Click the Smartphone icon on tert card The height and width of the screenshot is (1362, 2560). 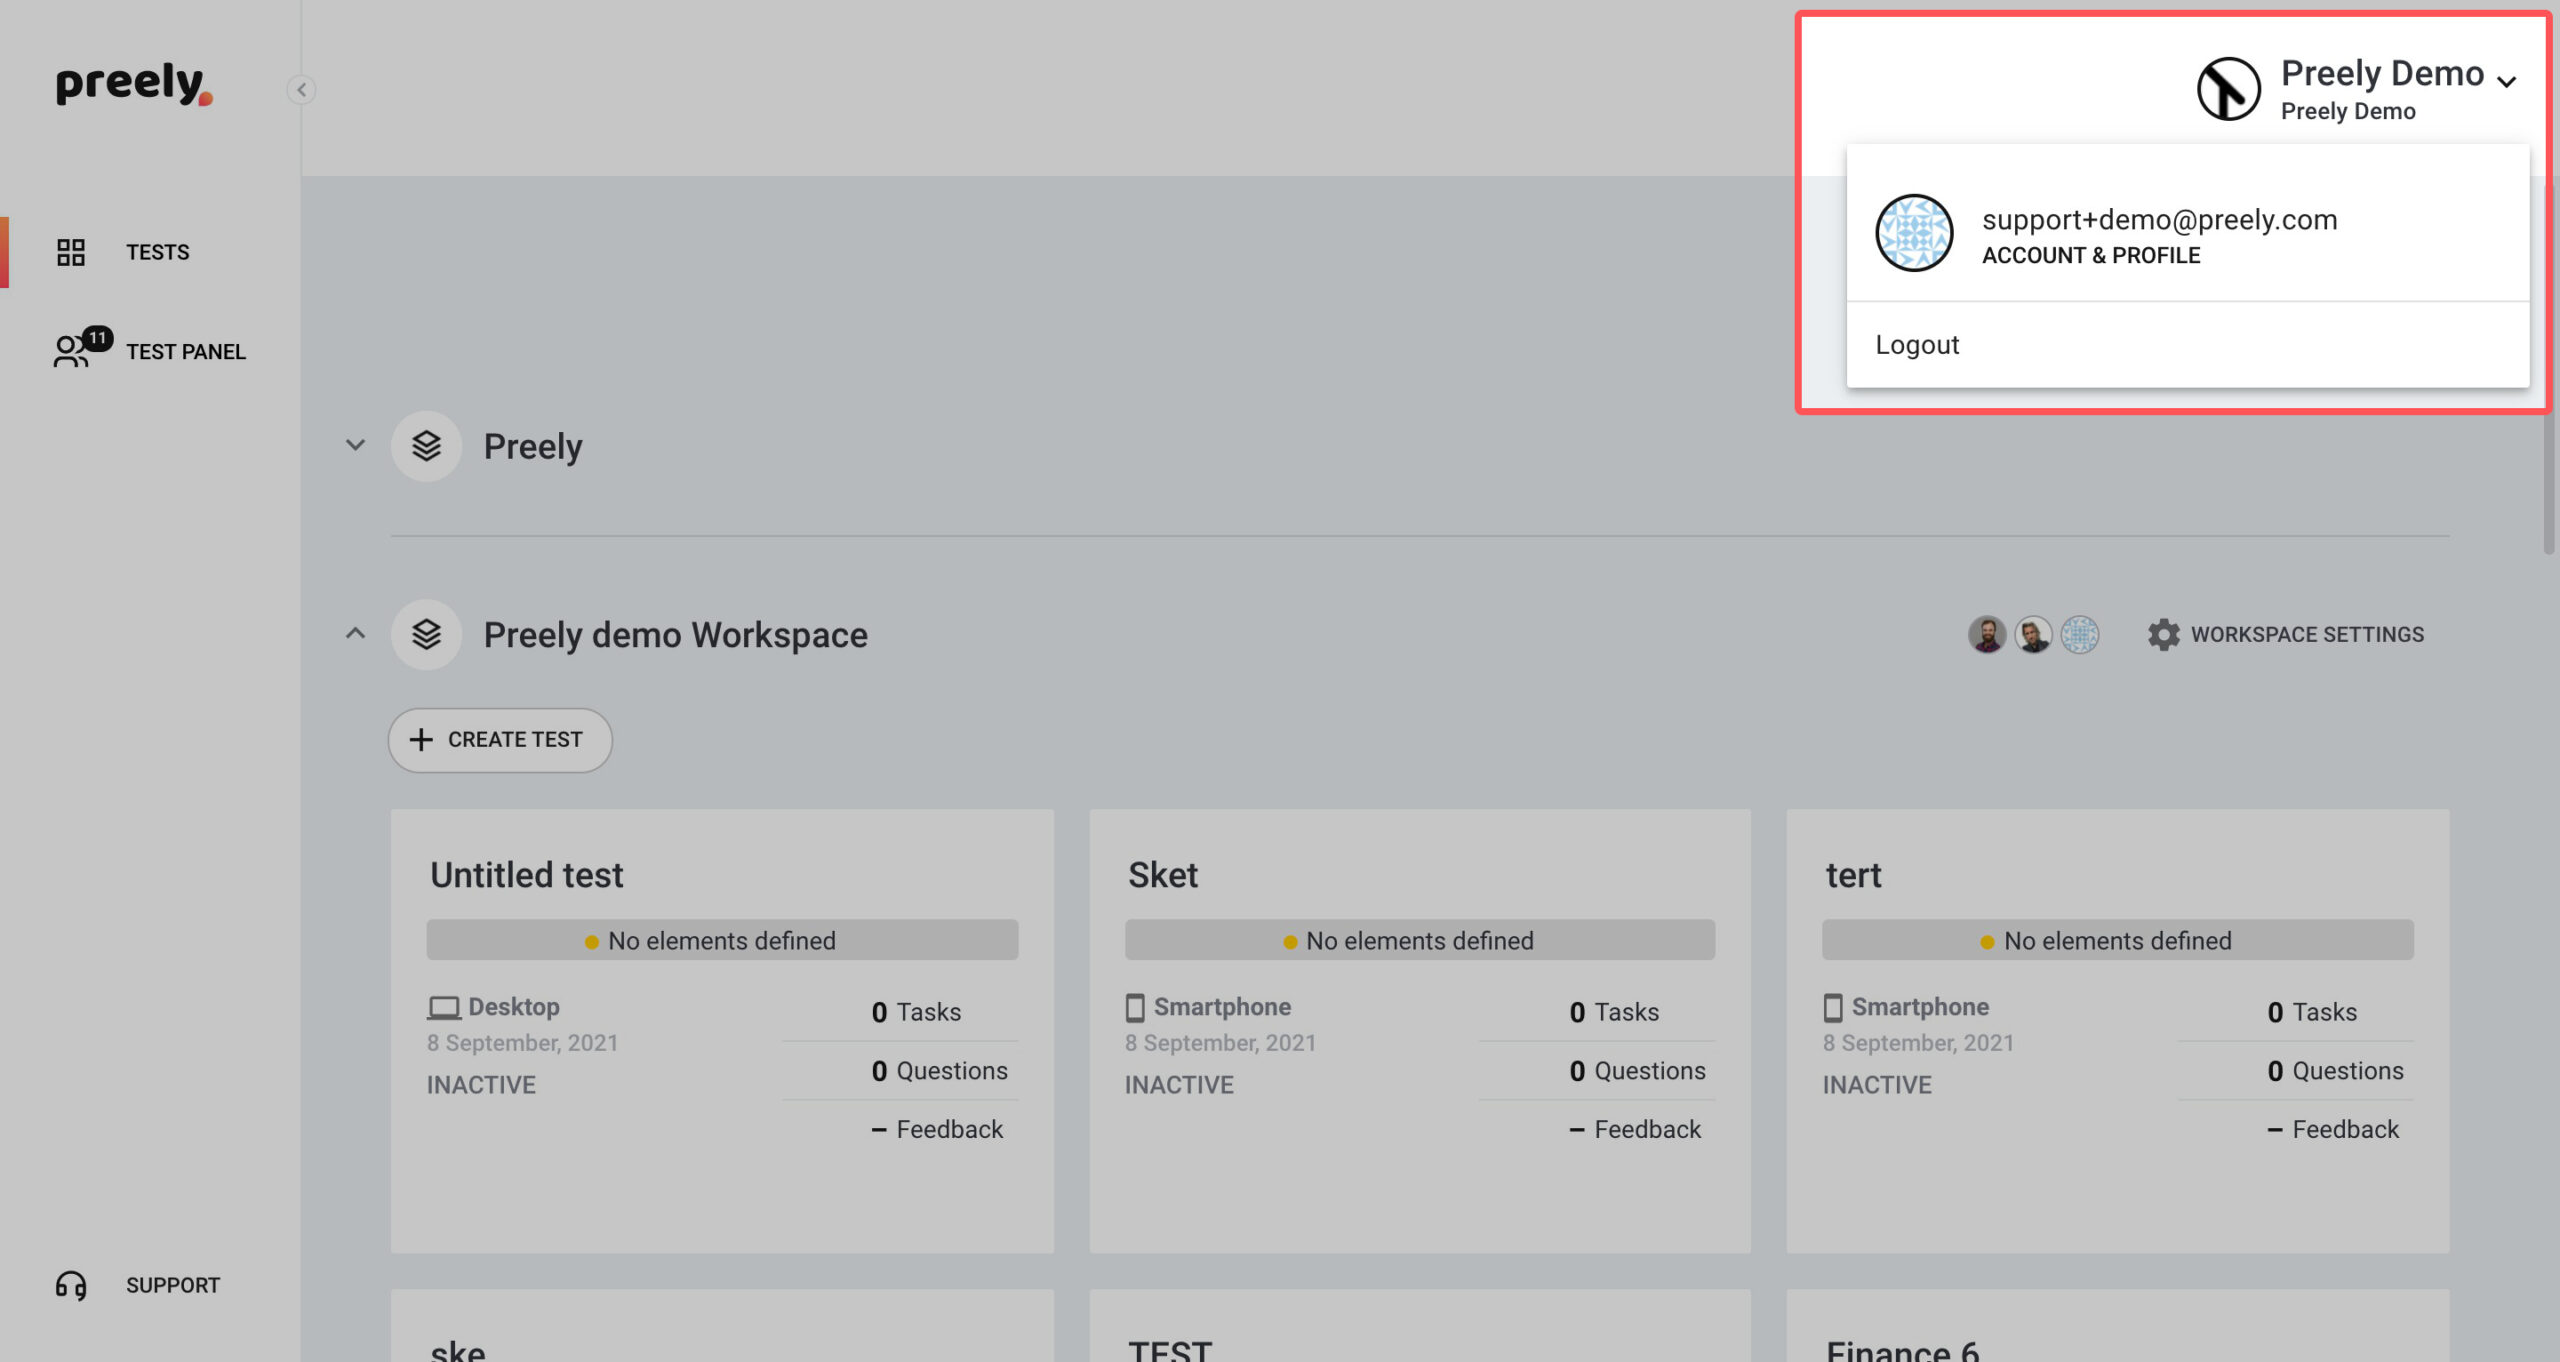click(1832, 1007)
